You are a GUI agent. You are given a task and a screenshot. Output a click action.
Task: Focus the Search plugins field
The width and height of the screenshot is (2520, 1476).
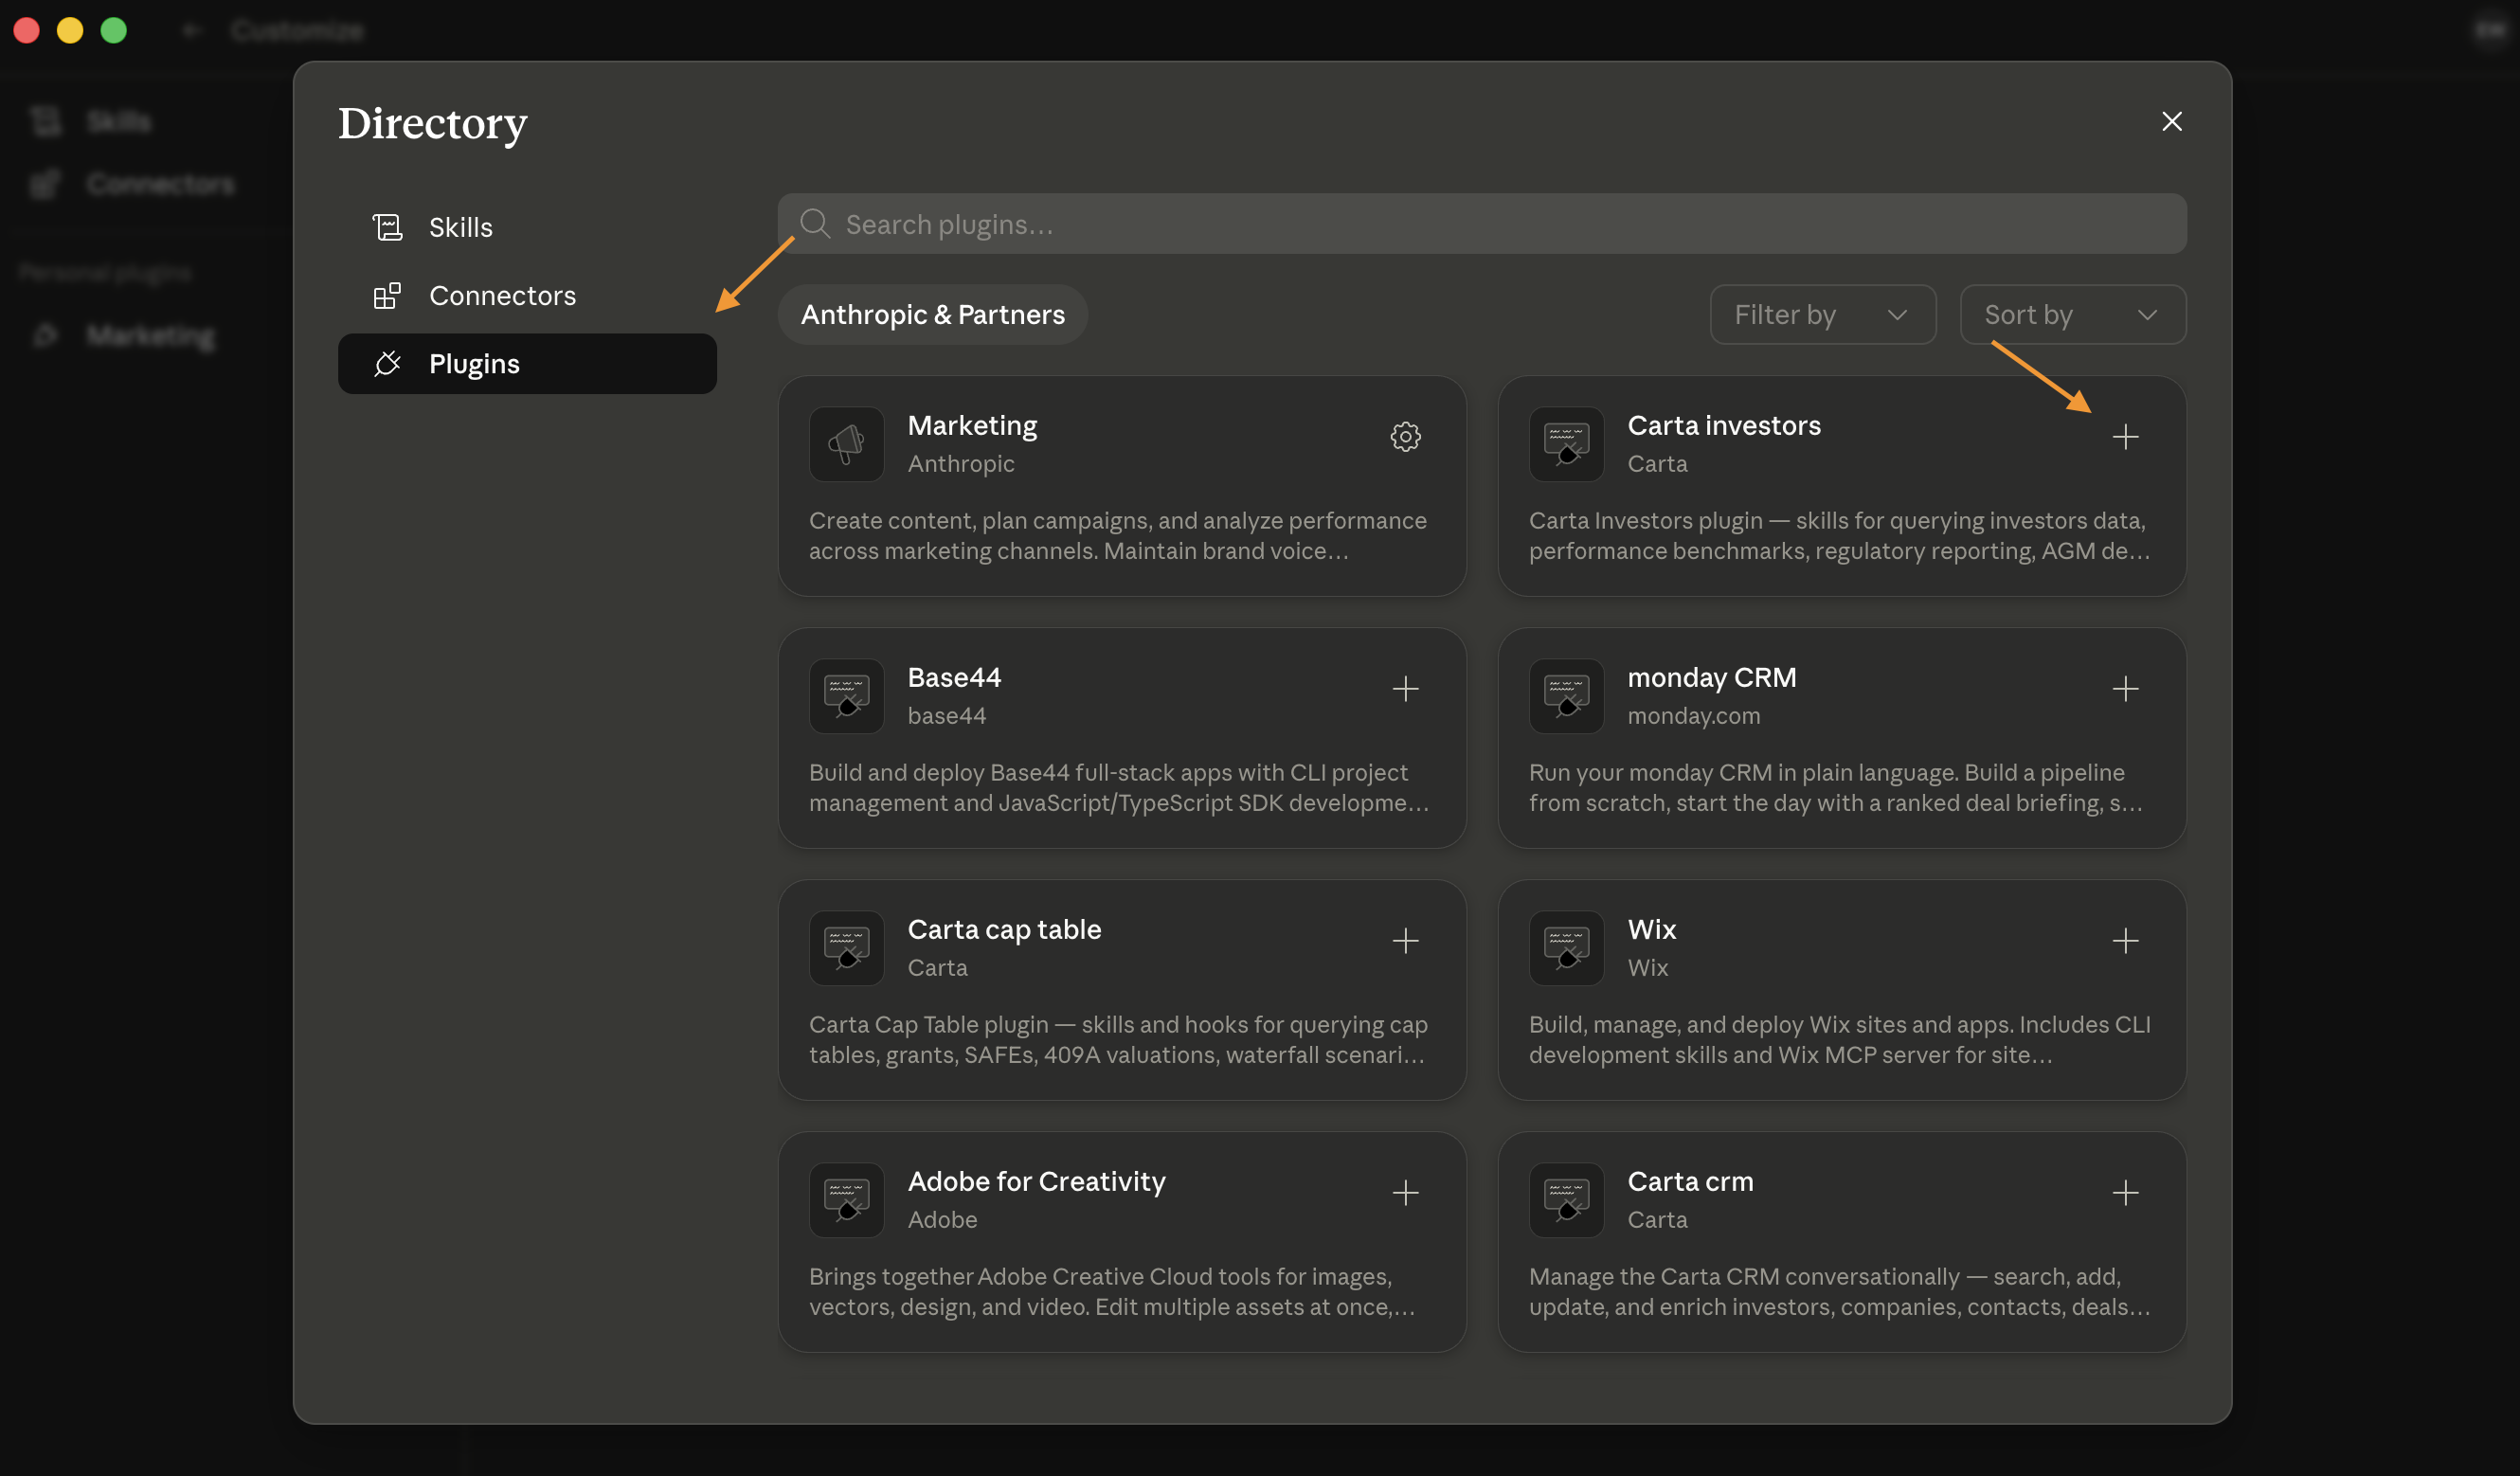pos(1482,224)
